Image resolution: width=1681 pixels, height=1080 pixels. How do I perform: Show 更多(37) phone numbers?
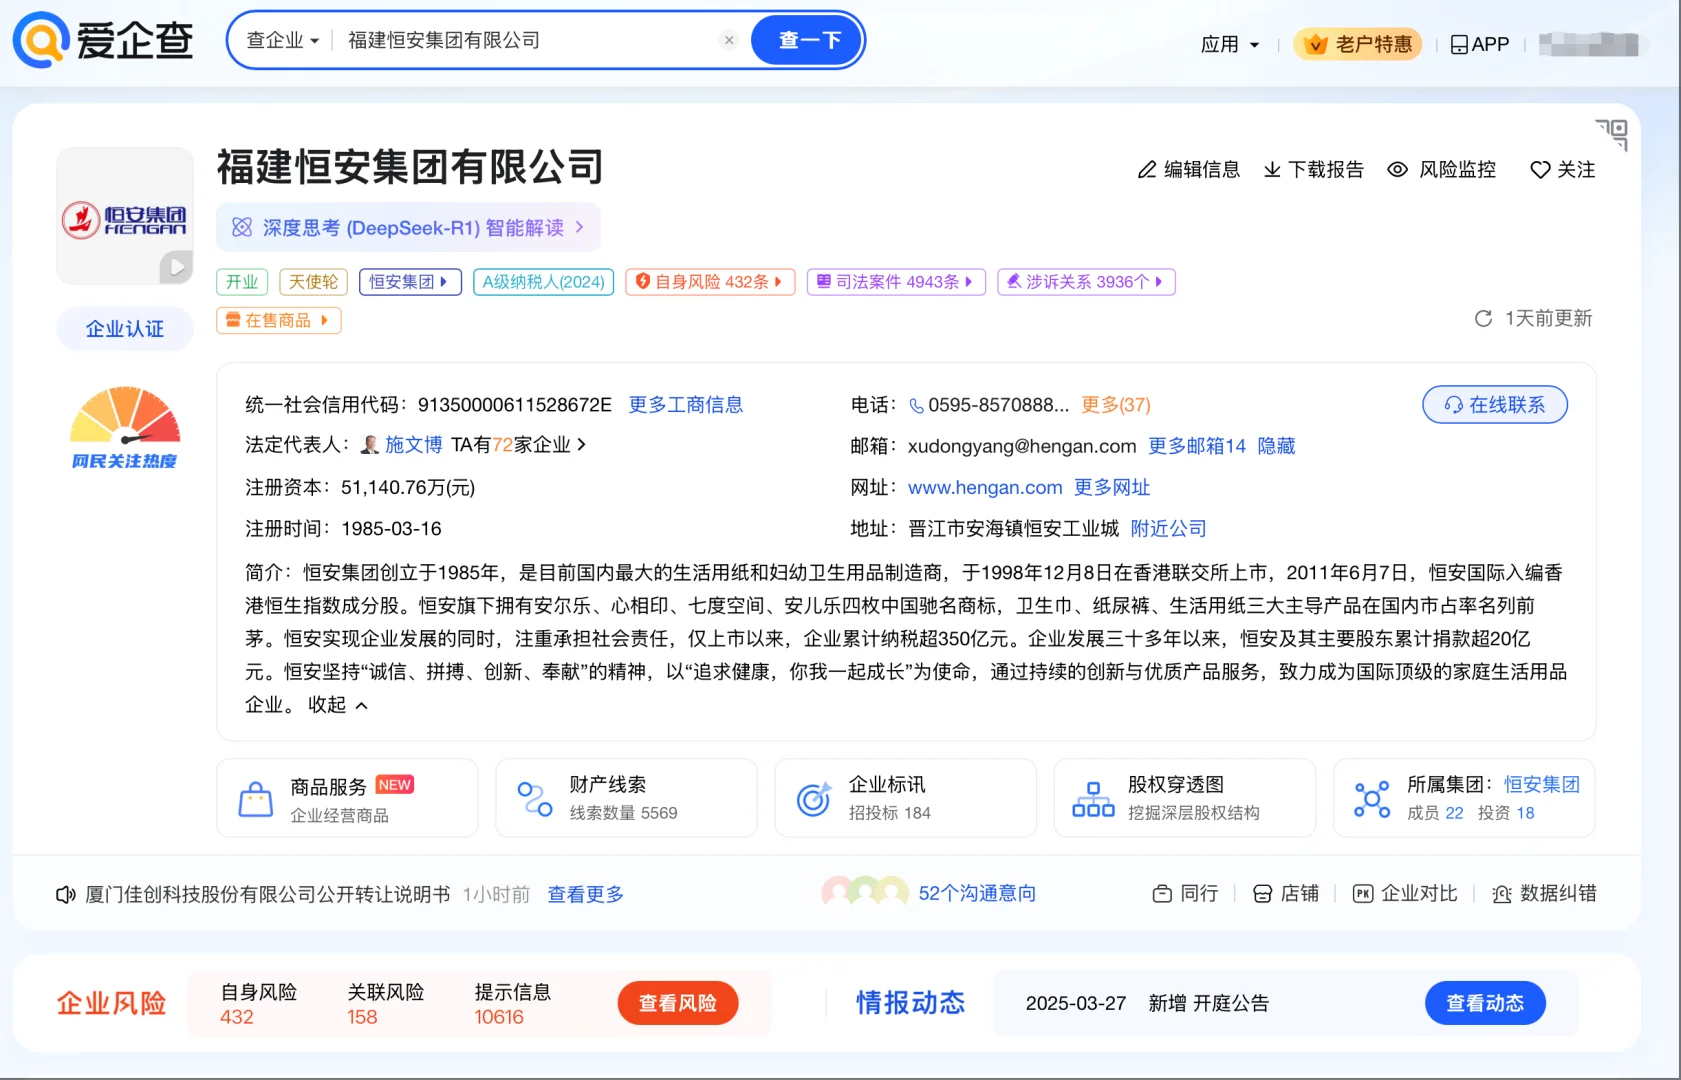pyautogui.click(x=1116, y=405)
